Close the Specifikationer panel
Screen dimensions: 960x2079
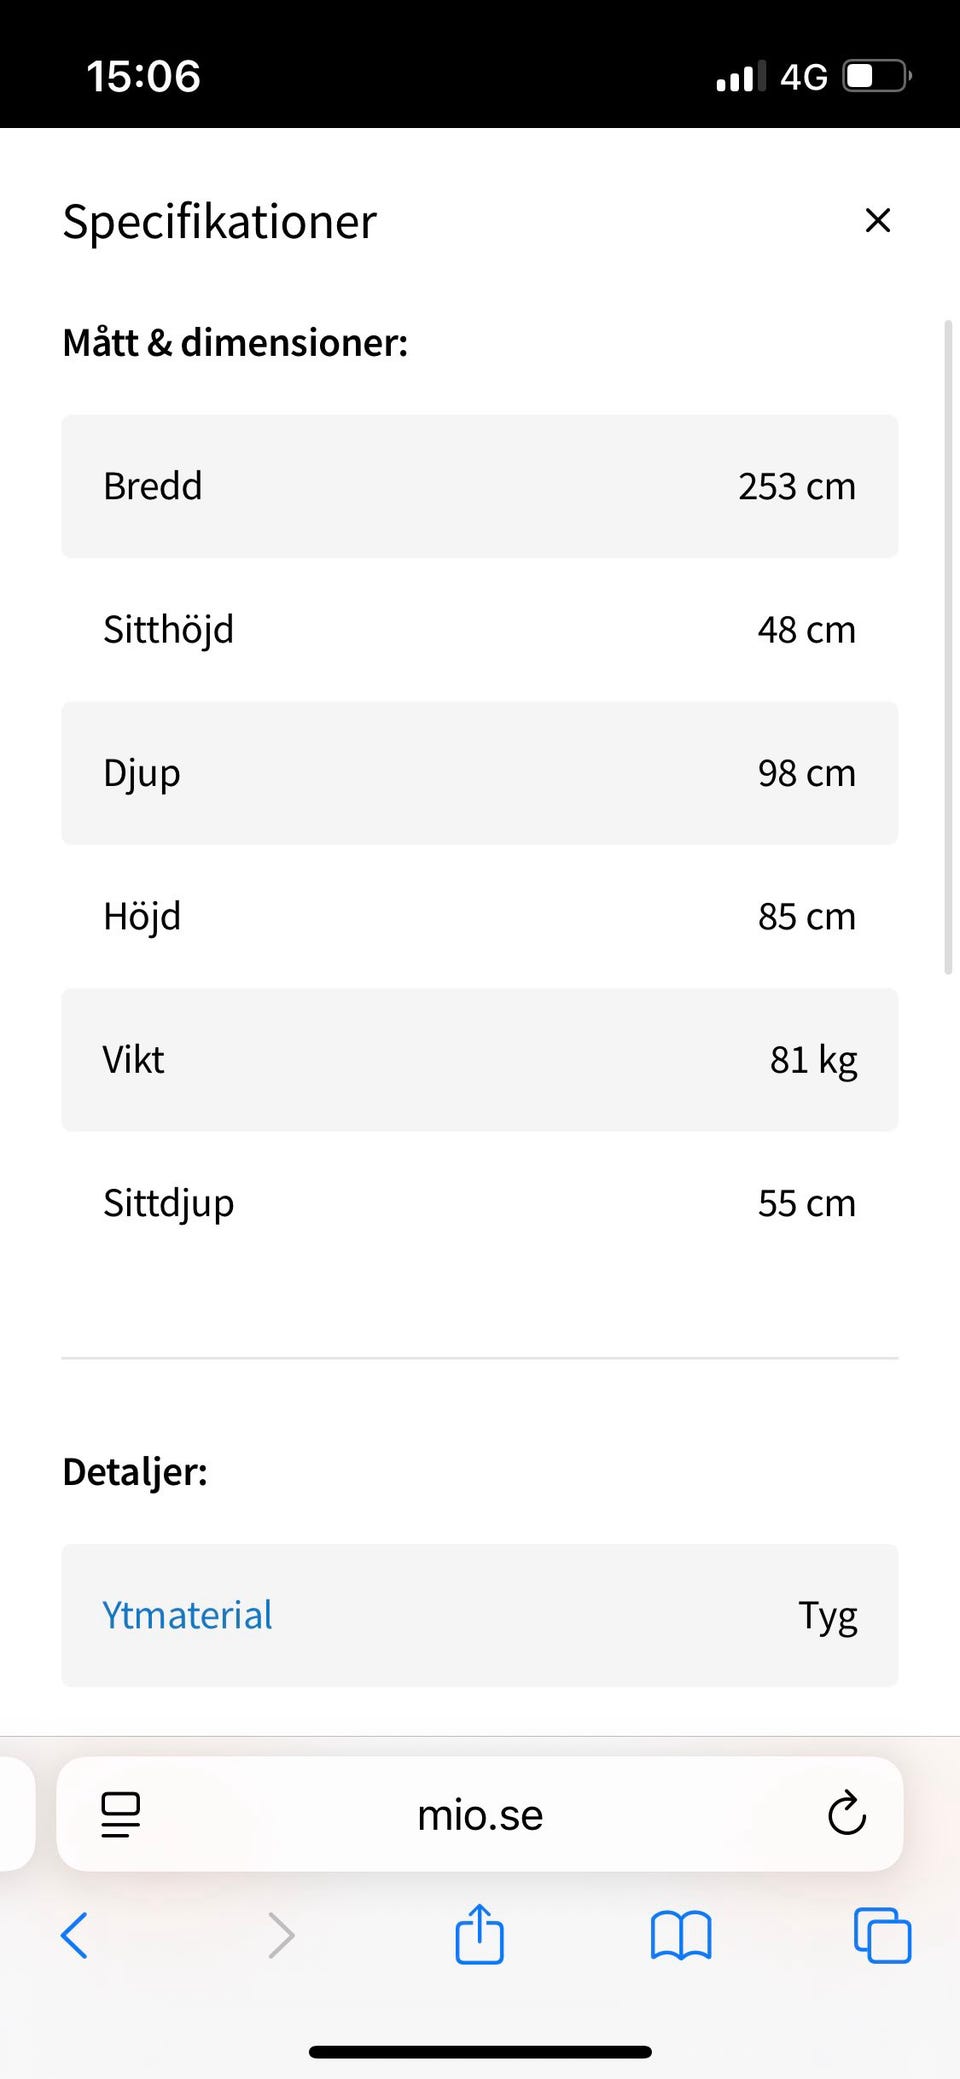coord(877,220)
